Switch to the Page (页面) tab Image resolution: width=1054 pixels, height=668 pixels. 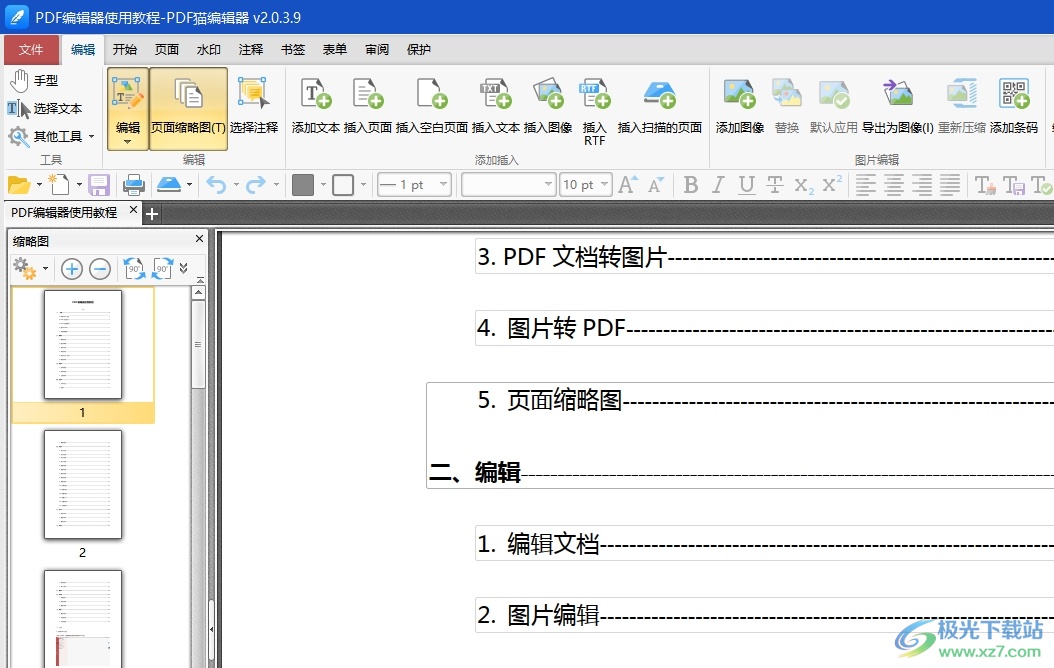click(167, 50)
